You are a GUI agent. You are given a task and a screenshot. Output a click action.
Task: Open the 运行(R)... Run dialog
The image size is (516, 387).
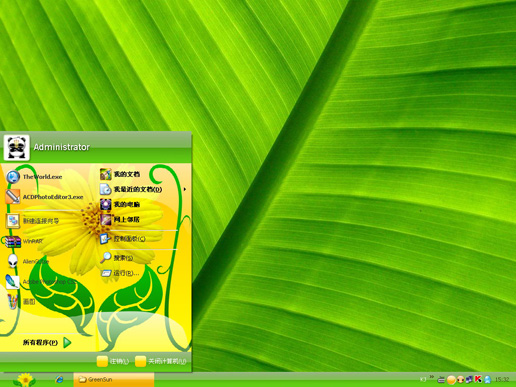(x=120, y=273)
